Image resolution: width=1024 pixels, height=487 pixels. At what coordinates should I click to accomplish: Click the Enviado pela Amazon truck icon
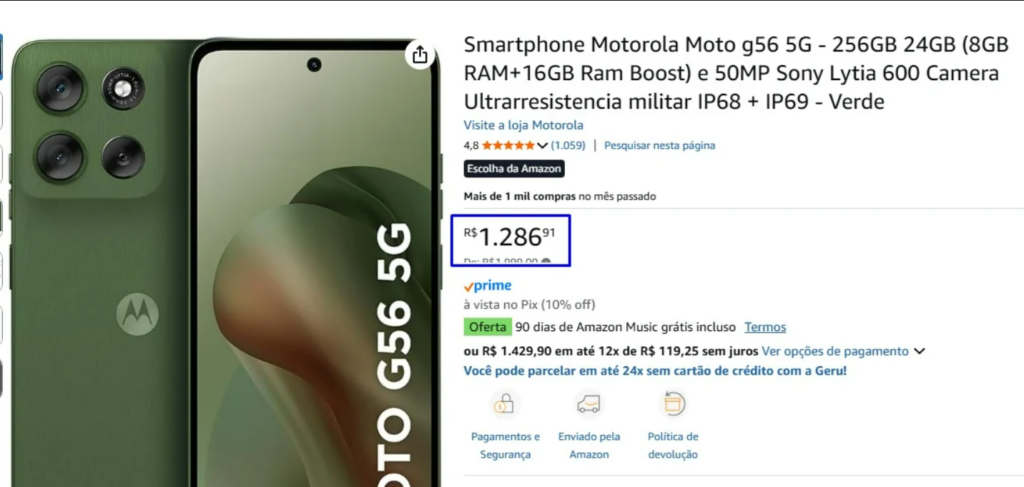tap(588, 405)
